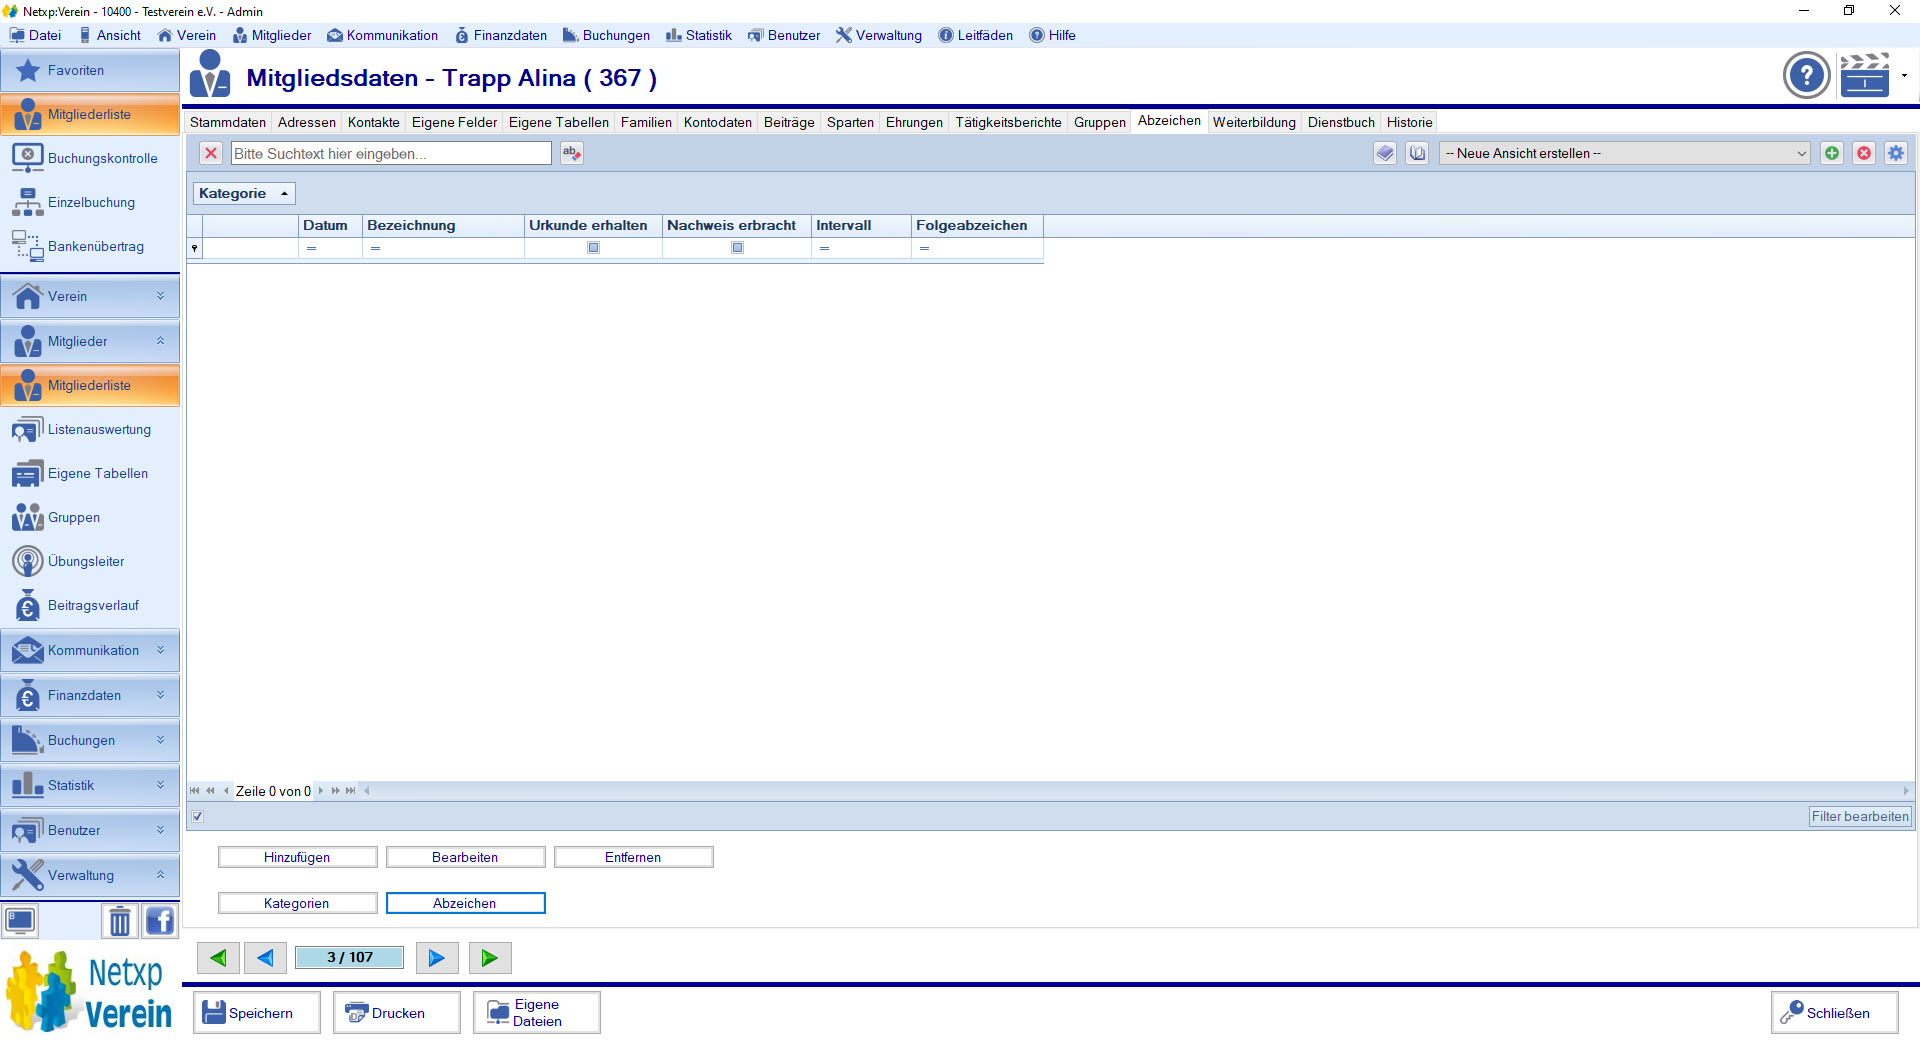Click the search text input field
1920x1040 pixels.
point(391,153)
